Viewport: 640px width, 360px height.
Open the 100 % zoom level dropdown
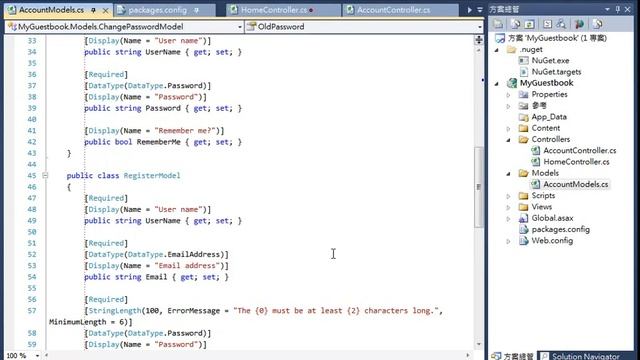pos(37,356)
